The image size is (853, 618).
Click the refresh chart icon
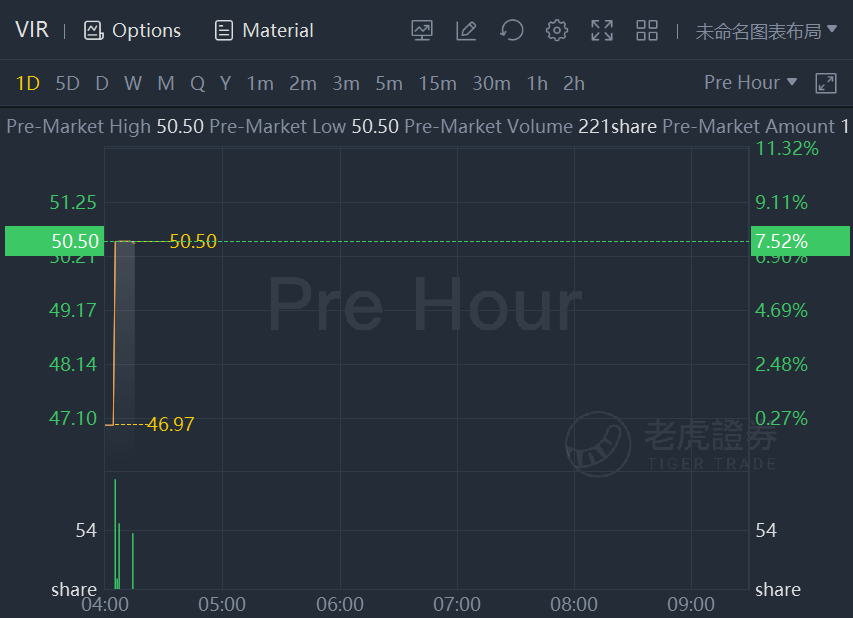click(512, 31)
